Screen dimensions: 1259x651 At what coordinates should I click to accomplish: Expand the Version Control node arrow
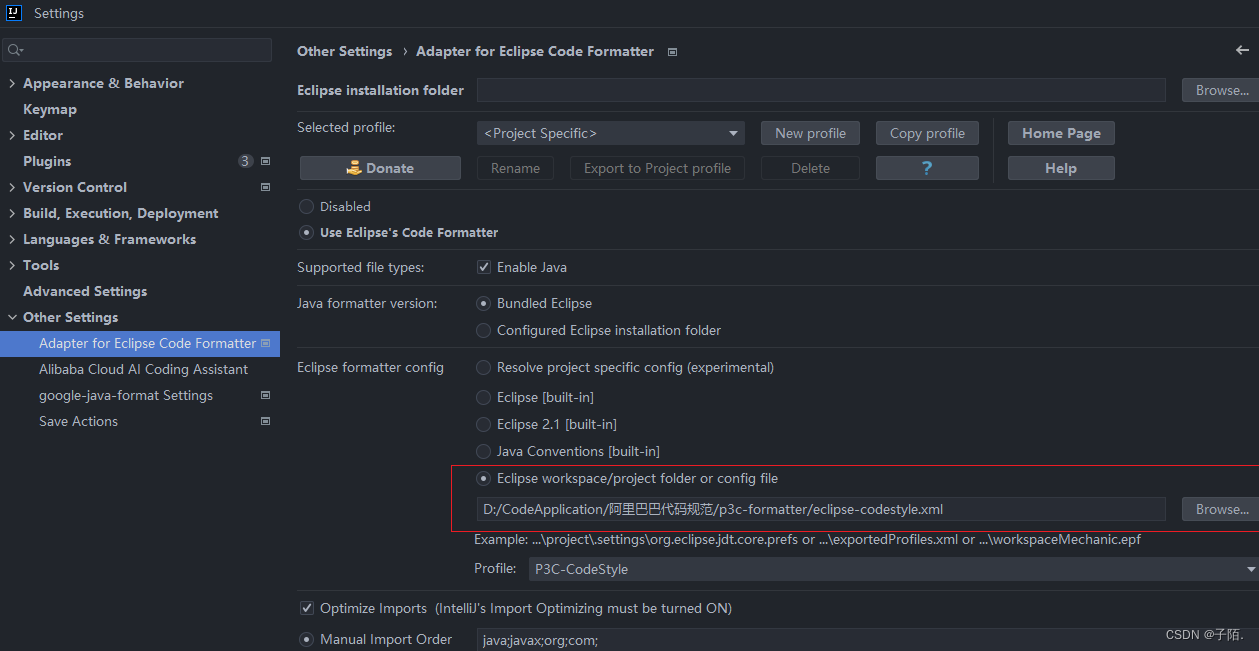point(11,187)
